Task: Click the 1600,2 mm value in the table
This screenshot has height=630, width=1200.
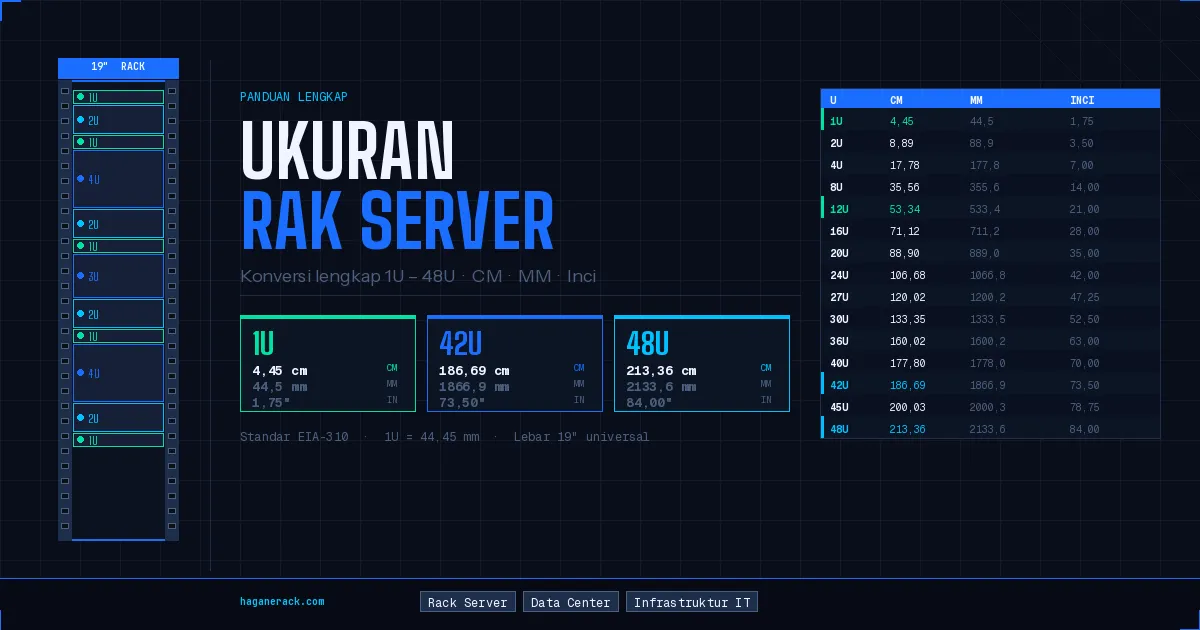Action: click(x=987, y=341)
